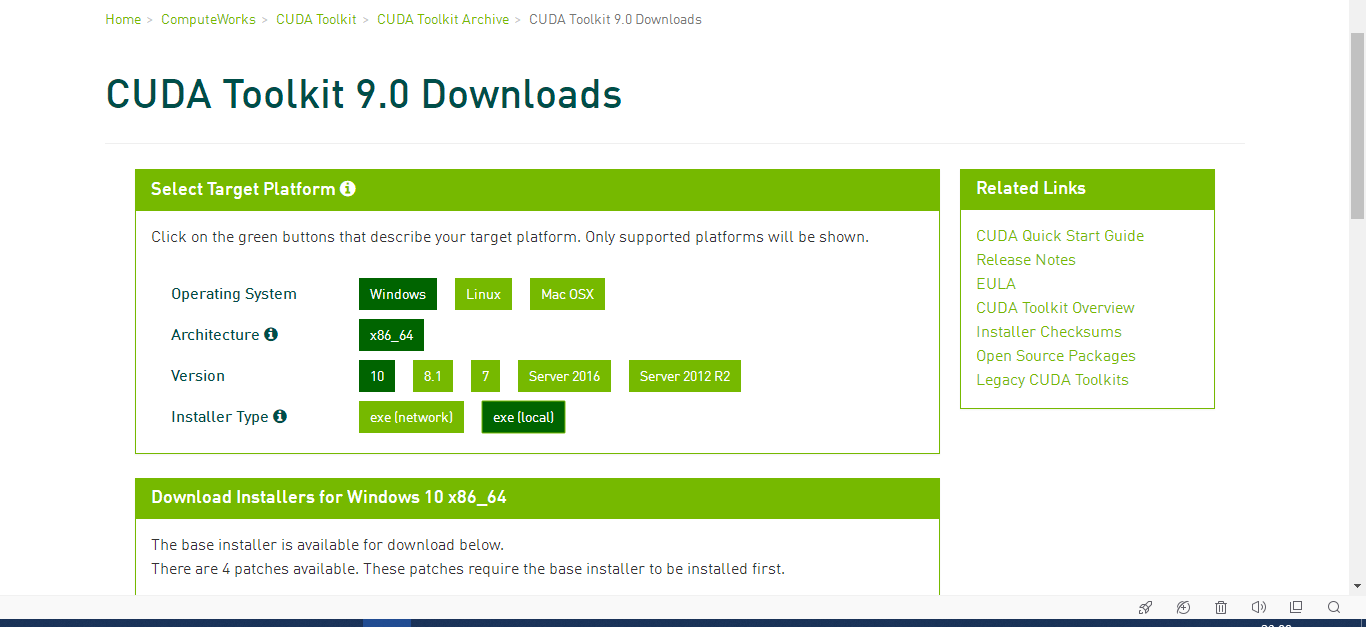
Task: Click 'Version' row label
Action: (198, 376)
